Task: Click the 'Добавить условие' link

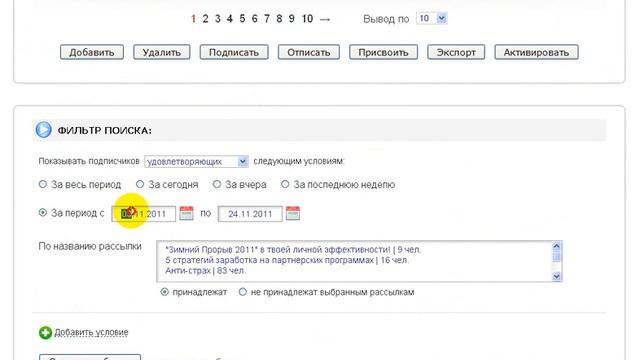Action: (91, 332)
